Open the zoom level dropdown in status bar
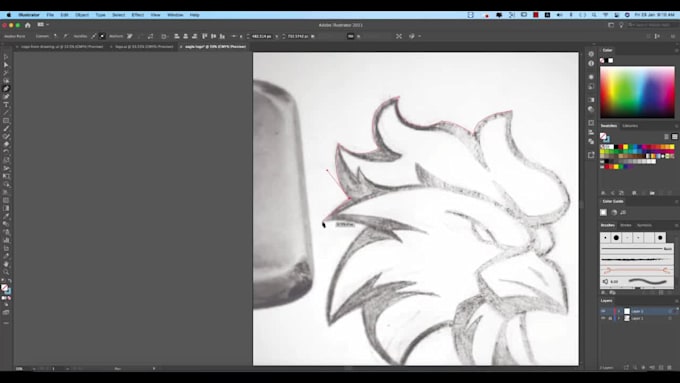The height and width of the screenshot is (383, 680). [34, 369]
